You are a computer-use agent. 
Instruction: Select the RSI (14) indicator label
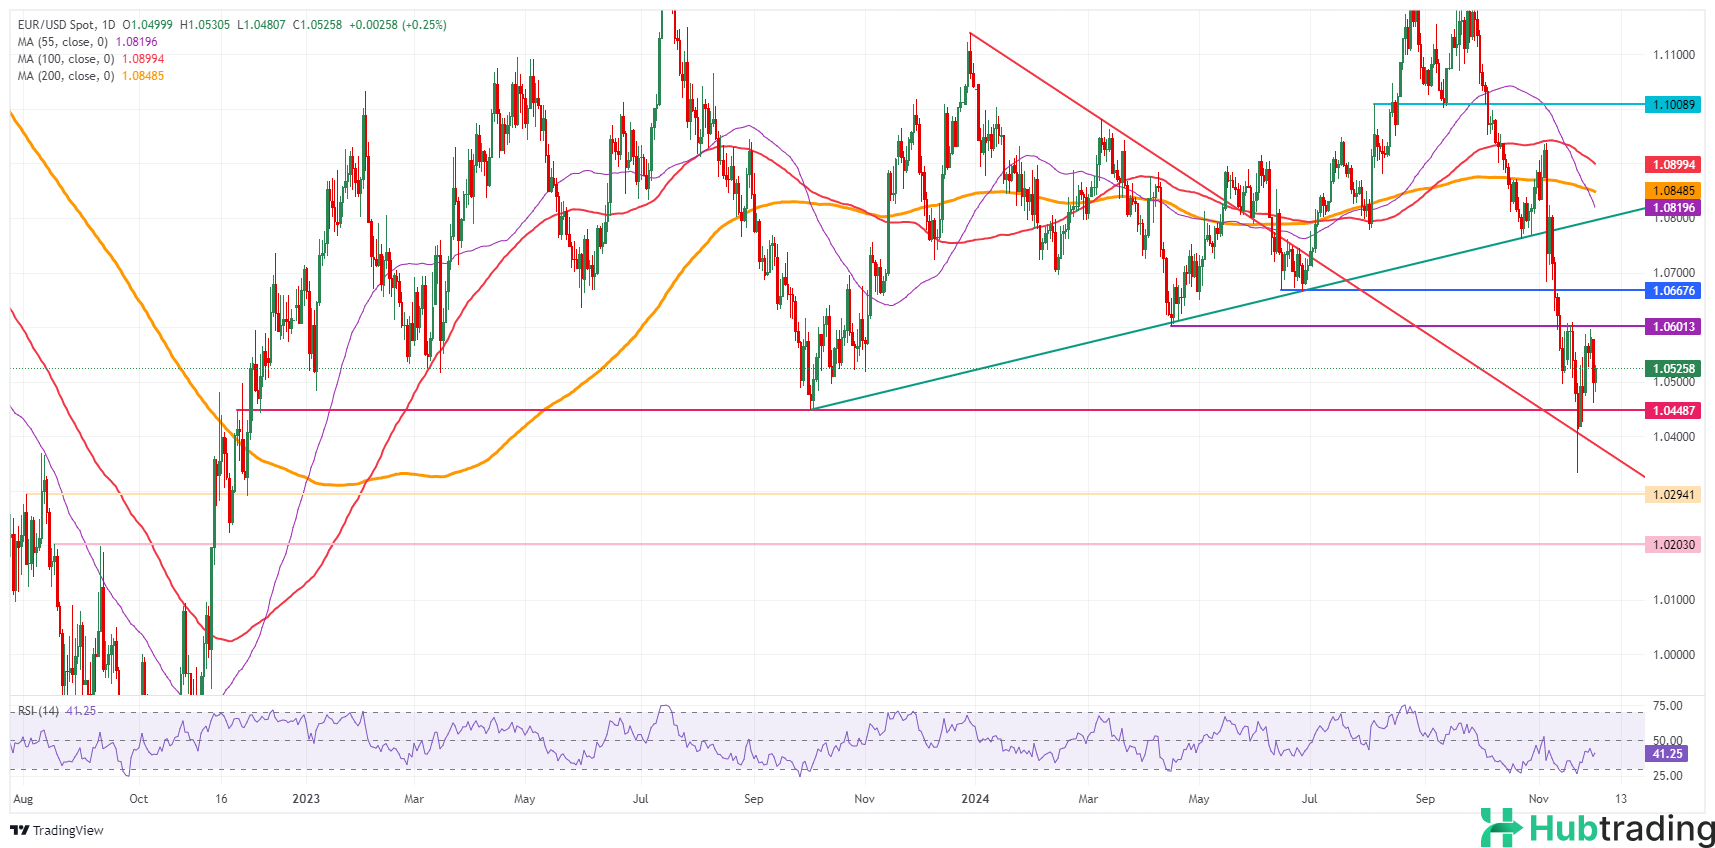tap(38, 711)
